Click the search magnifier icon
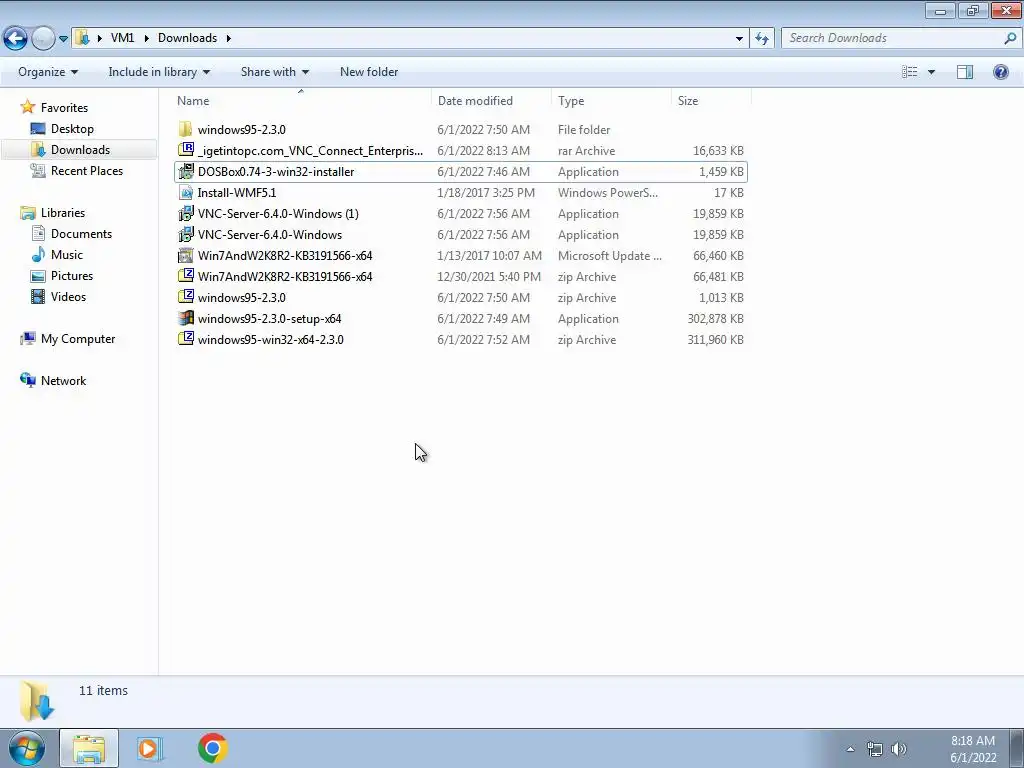 (1010, 38)
